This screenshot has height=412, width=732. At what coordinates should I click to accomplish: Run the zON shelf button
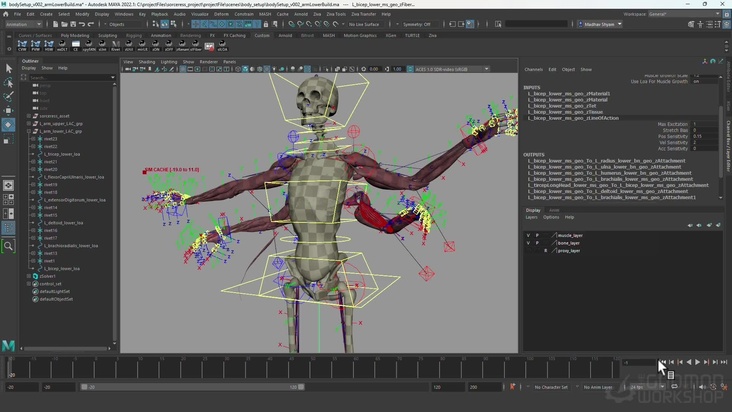155,46
